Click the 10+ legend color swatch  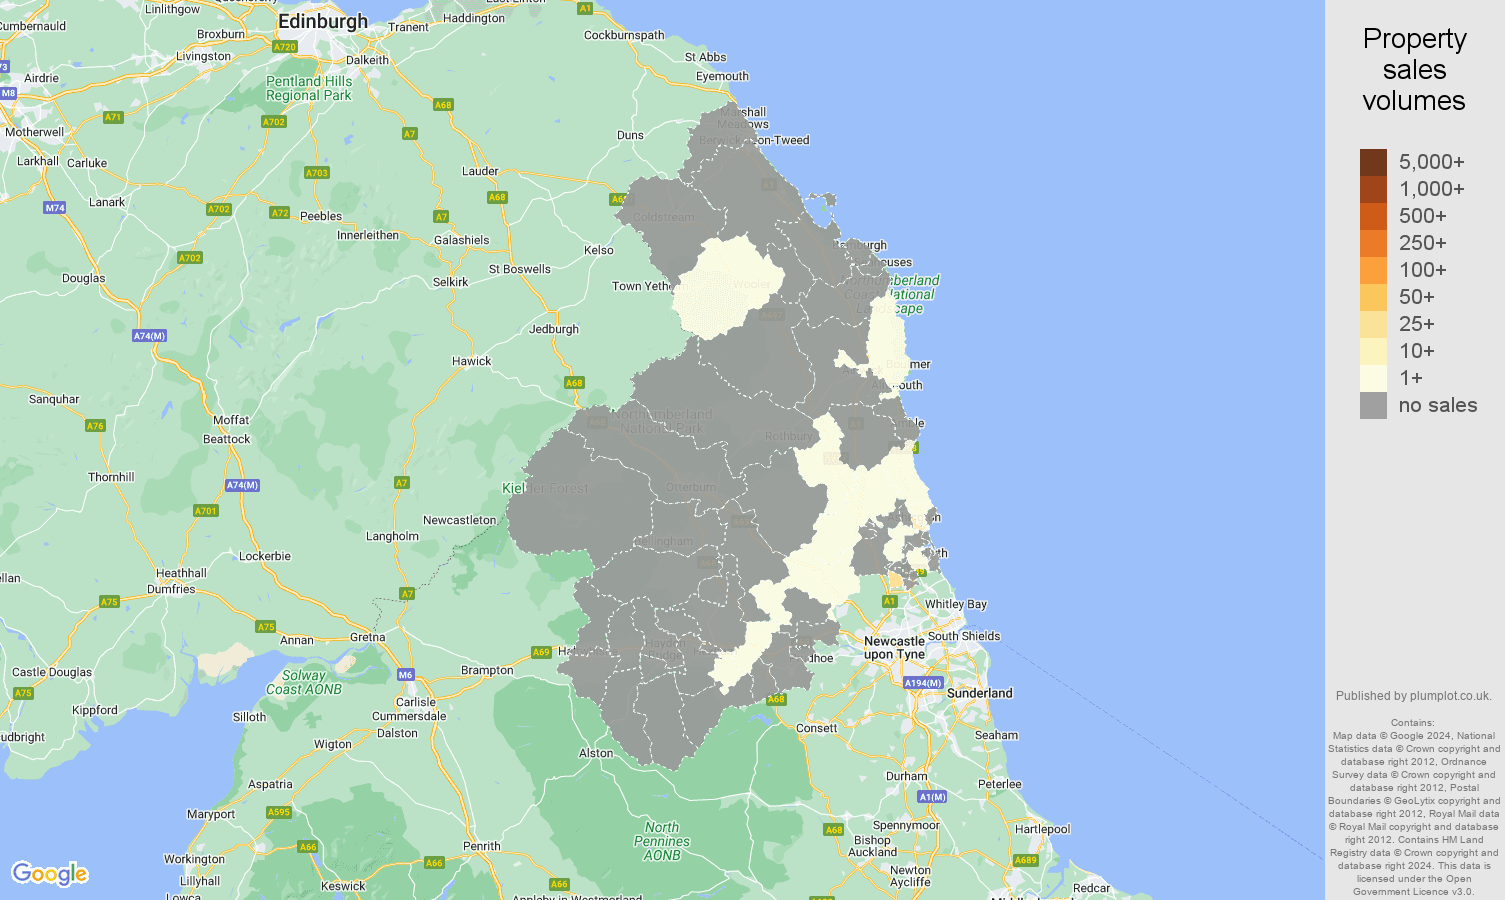point(1373,351)
